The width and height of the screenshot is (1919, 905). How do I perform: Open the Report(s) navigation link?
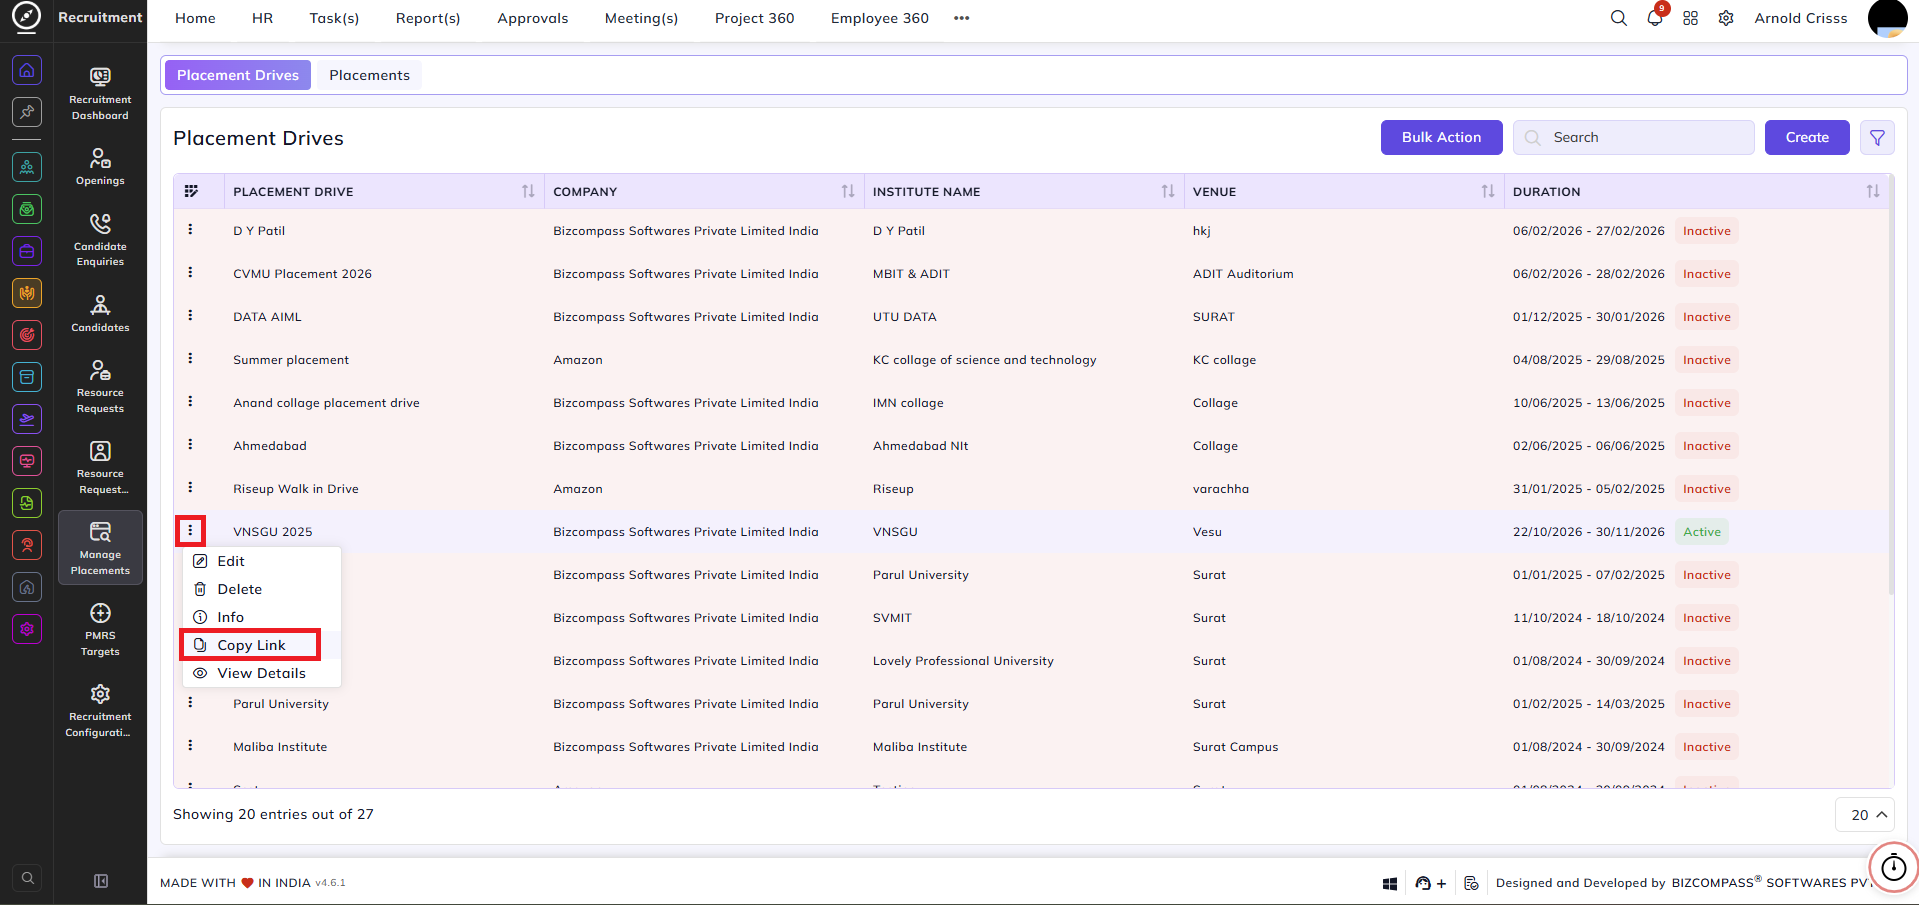coord(428,18)
